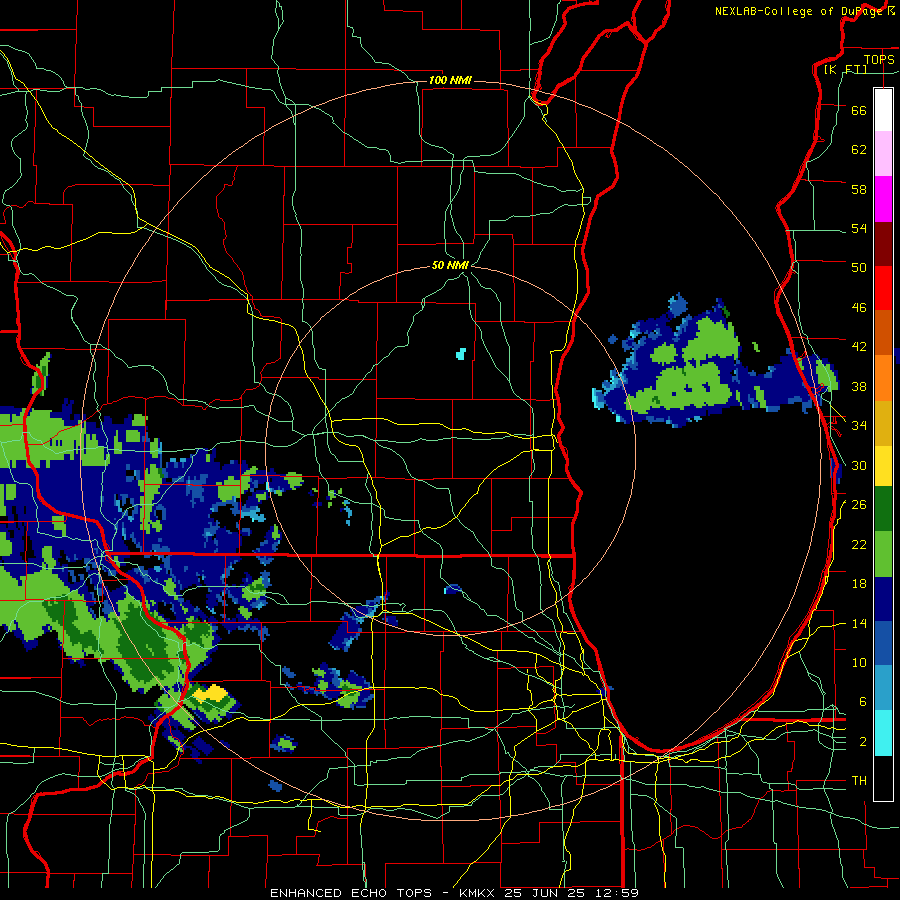
Task: Pick the navy blue legend swatch
Action: point(883,599)
